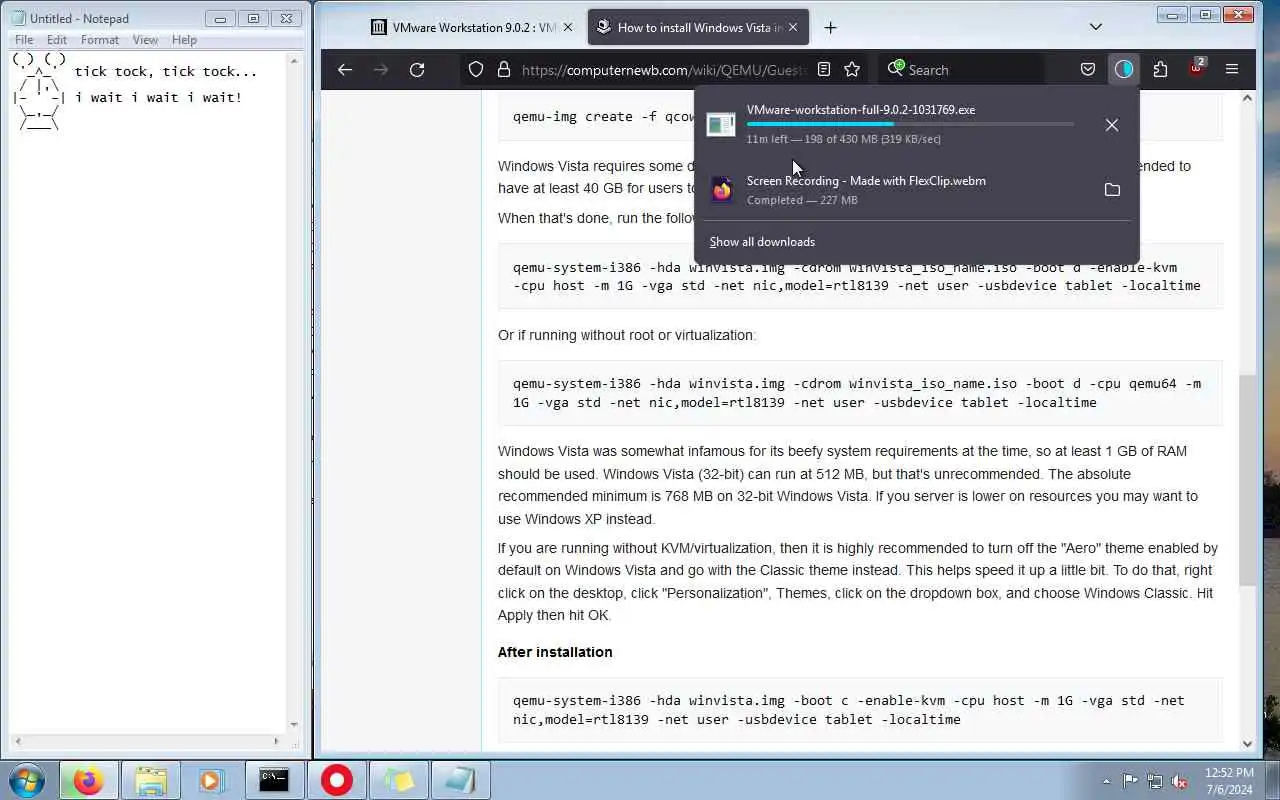
Task: Click Show all downloads link
Action: [762, 242]
